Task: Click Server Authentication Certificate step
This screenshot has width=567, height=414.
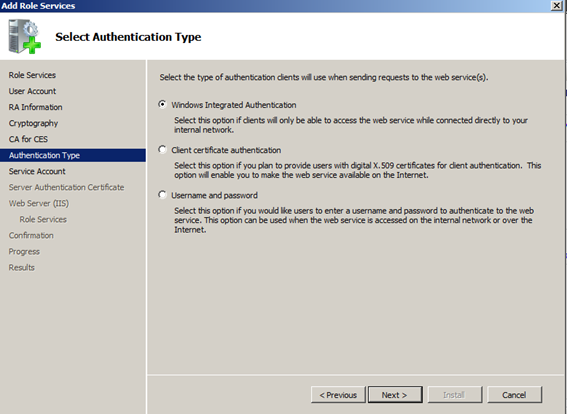Action: coord(66,187)
